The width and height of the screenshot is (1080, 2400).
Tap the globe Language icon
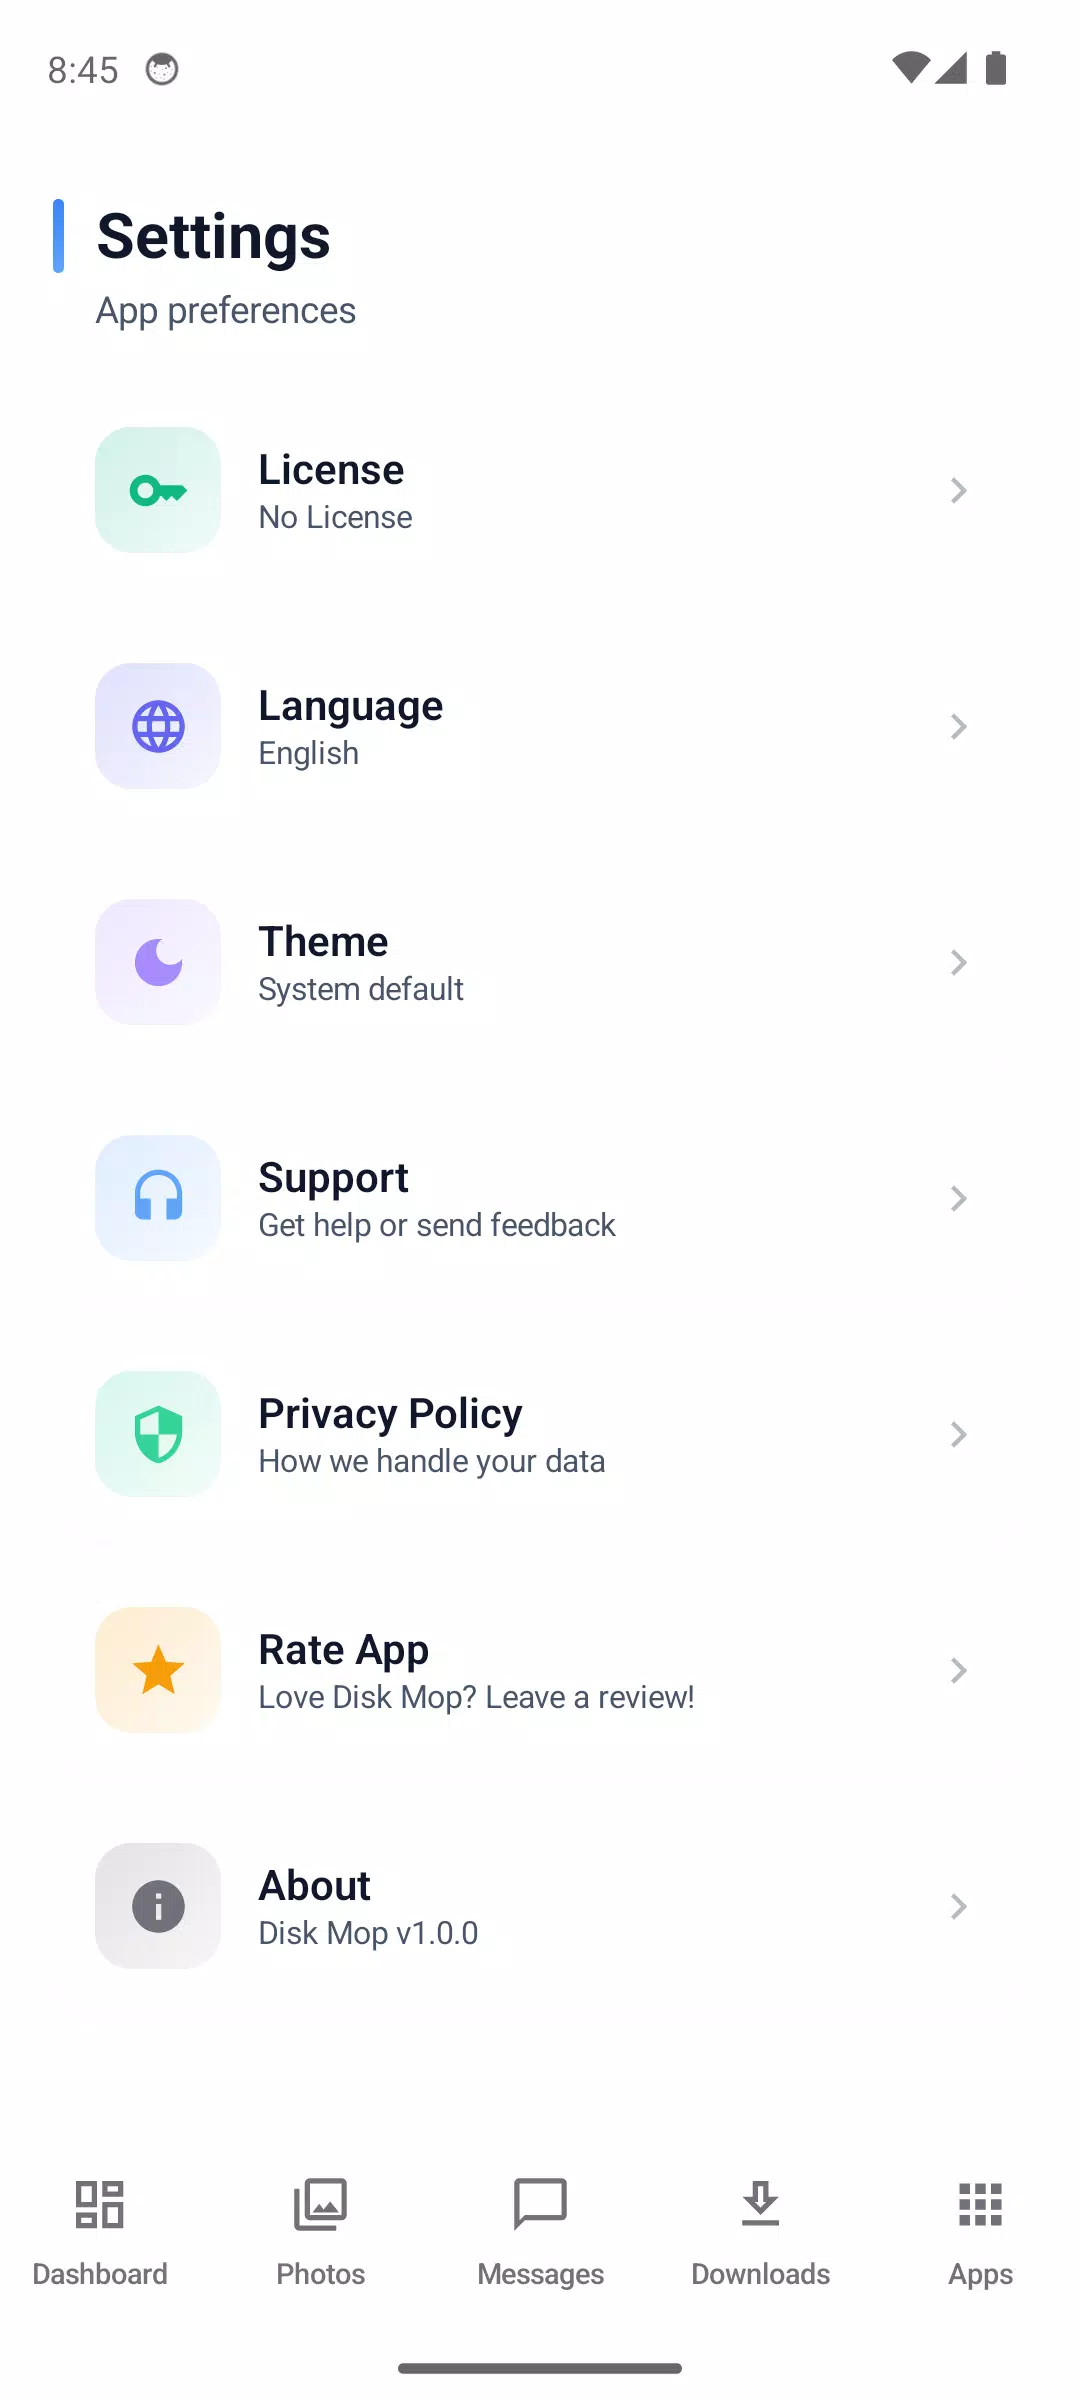pyautogui.click(x=158, y=726)
